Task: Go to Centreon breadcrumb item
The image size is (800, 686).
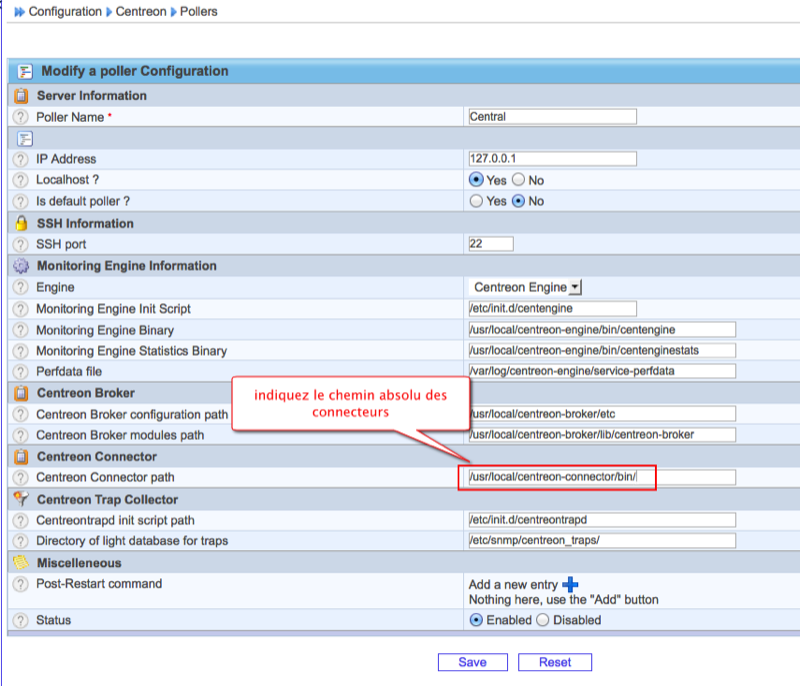Action: 141,12
